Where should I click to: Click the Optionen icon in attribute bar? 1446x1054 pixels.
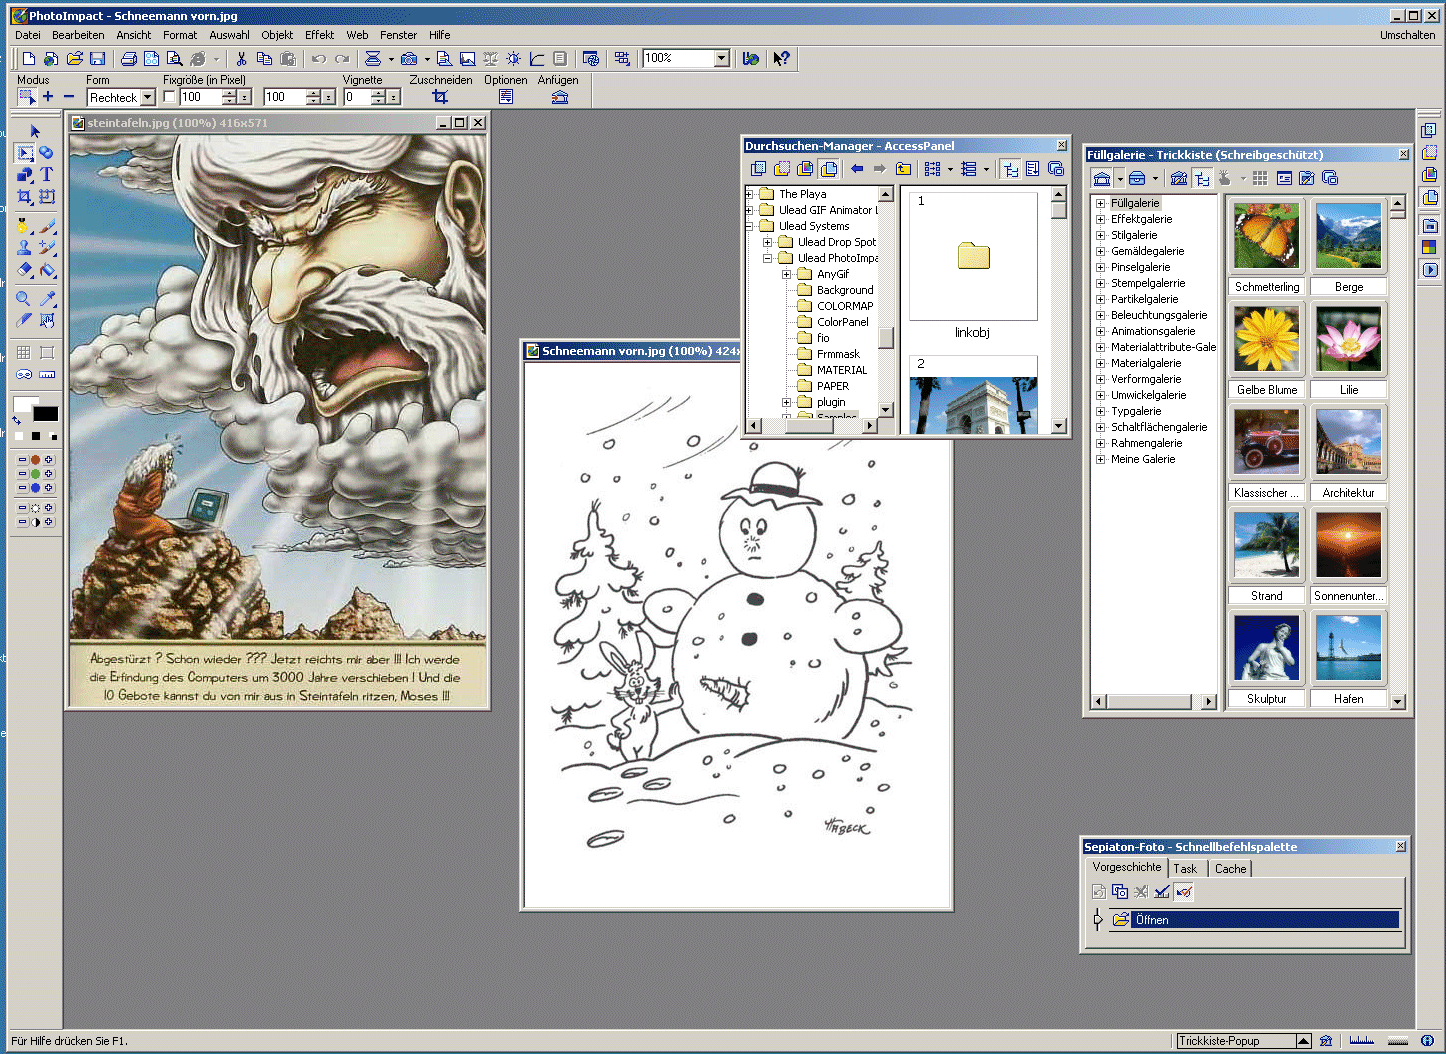click(x=506, y=97)
